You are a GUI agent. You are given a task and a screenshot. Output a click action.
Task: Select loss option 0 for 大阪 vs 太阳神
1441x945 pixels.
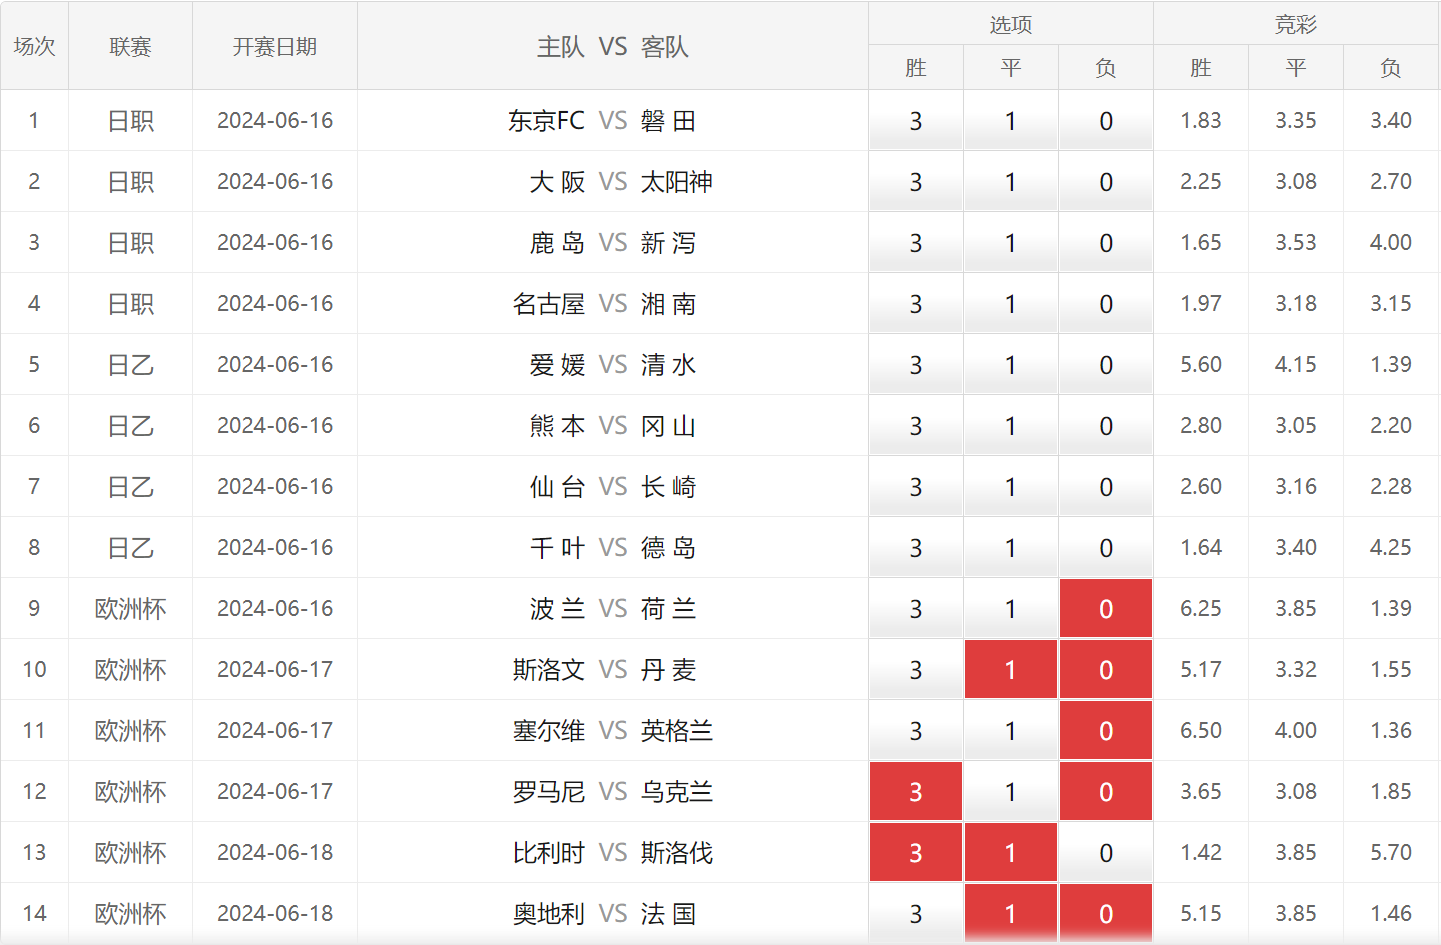[1106, 182]
